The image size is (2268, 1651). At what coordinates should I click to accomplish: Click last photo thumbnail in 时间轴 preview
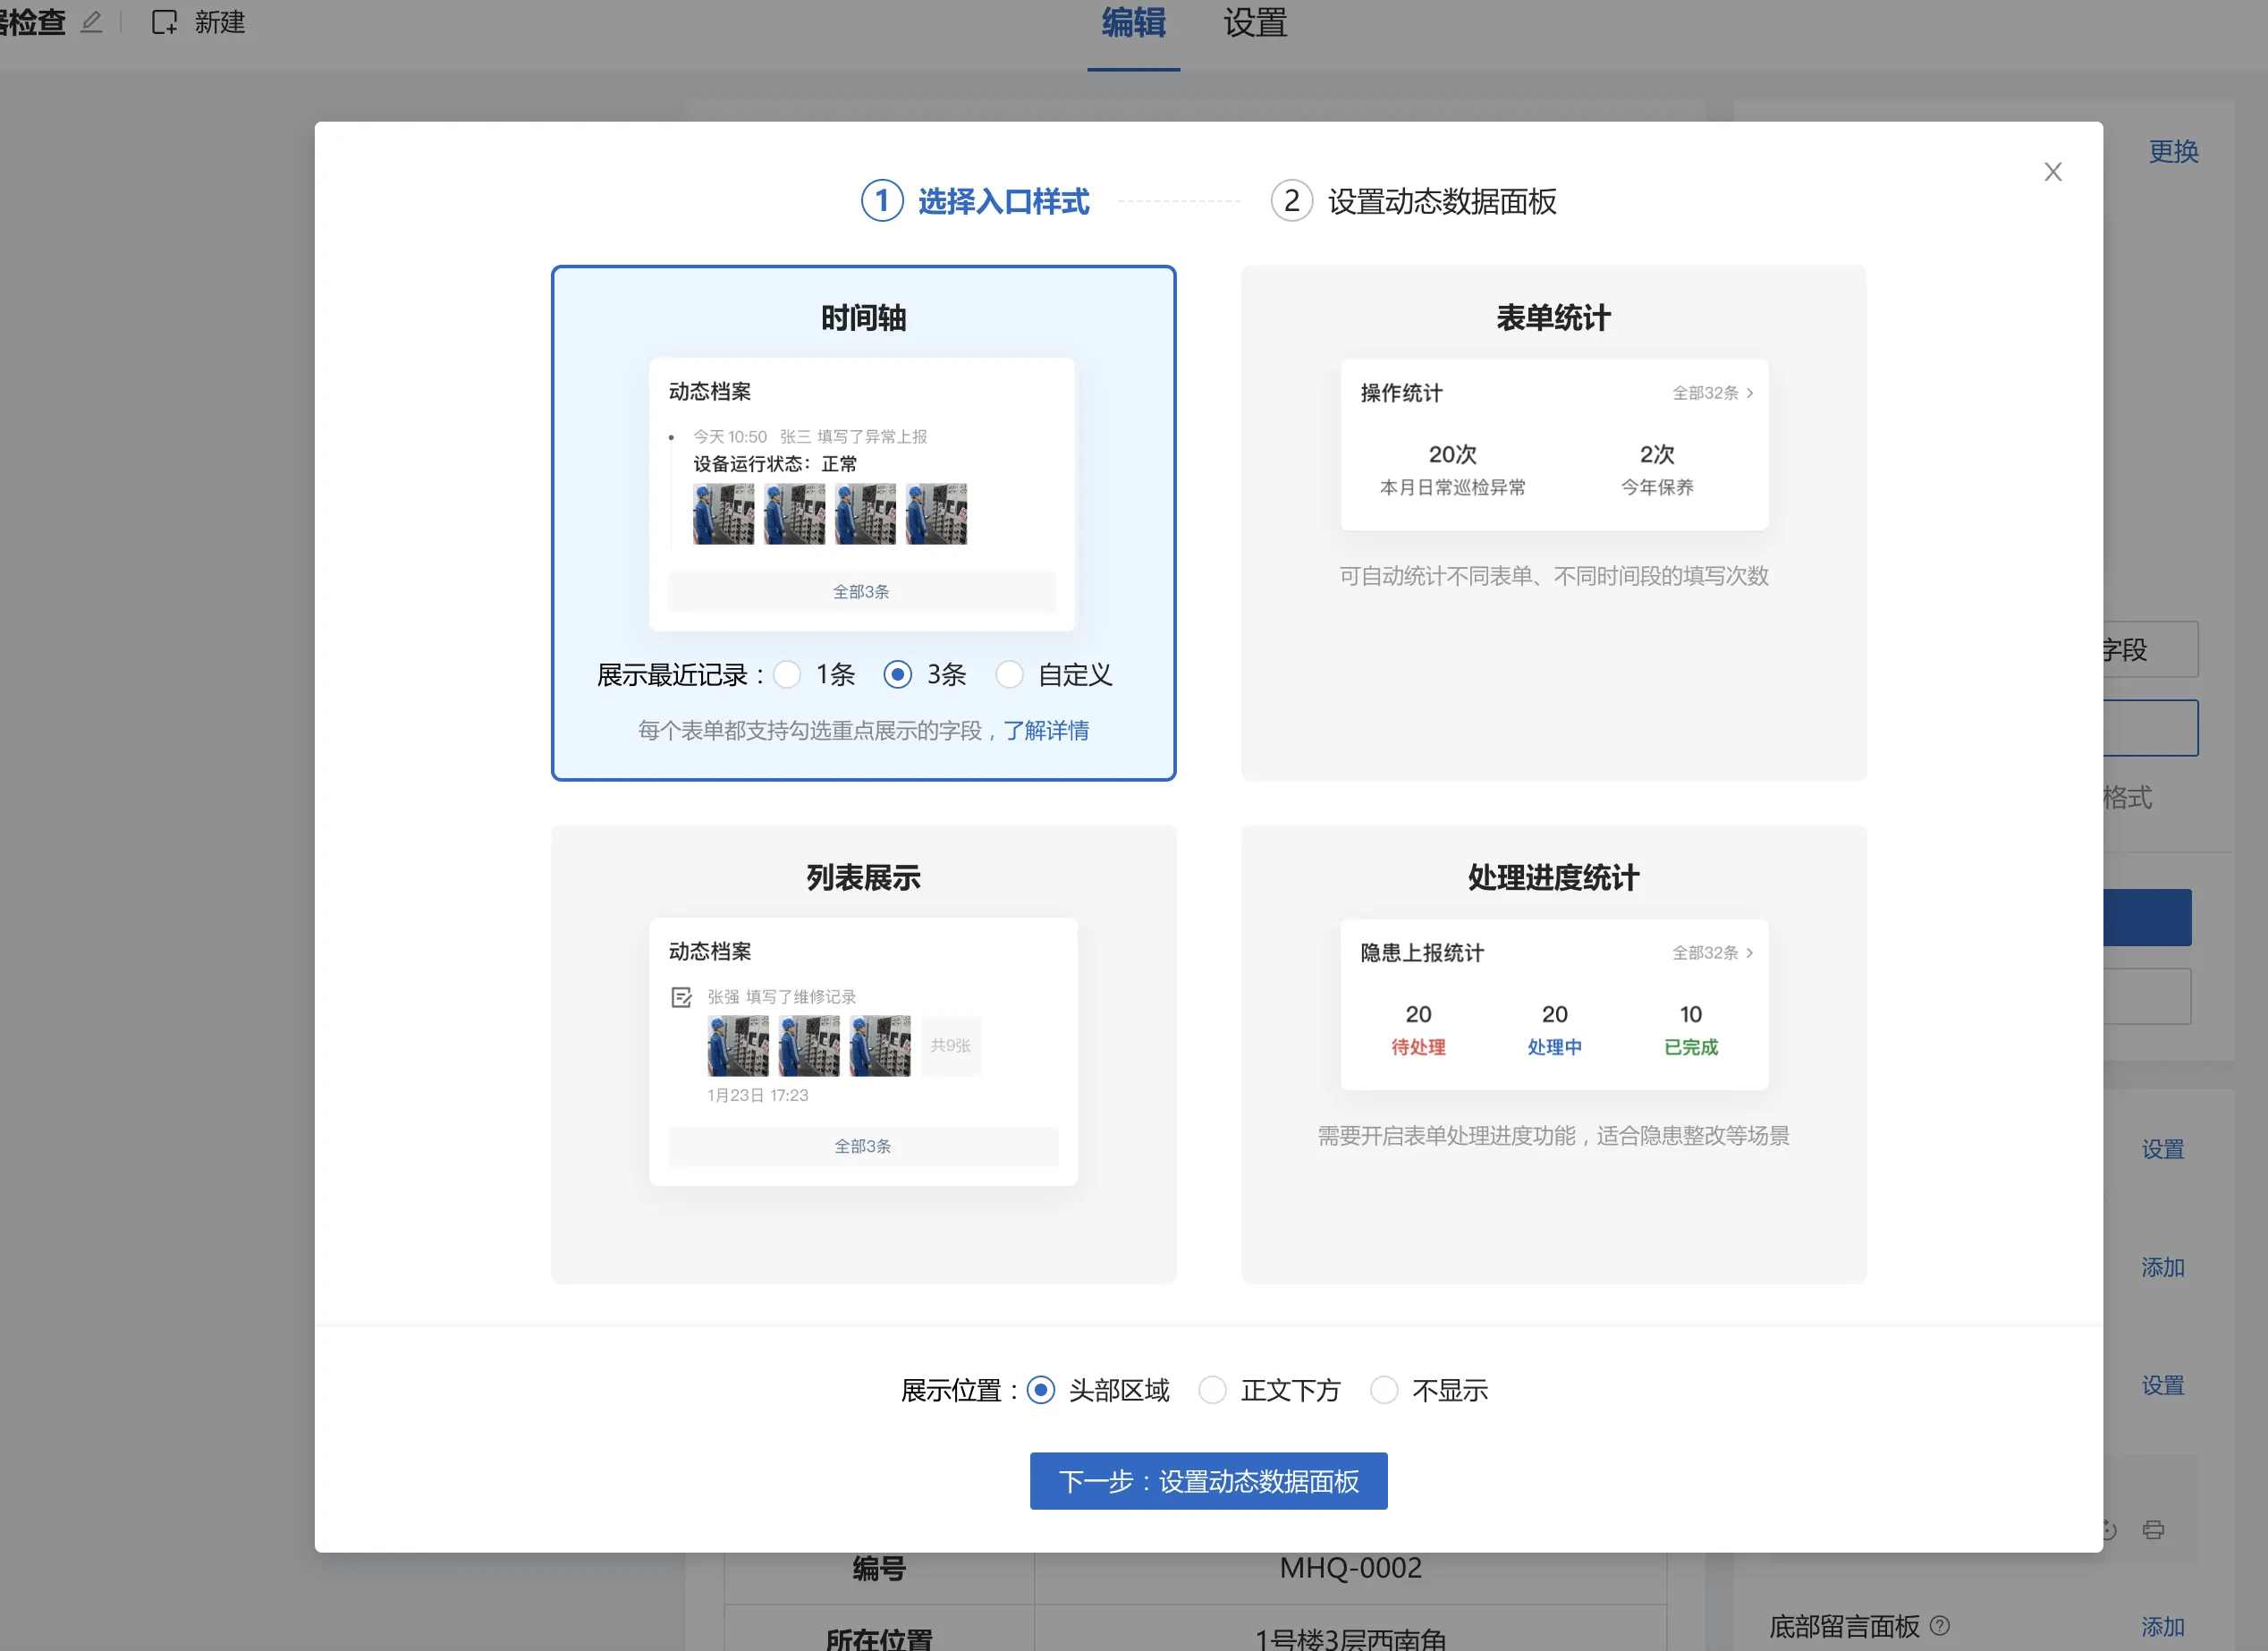click(x=936, y=514)
